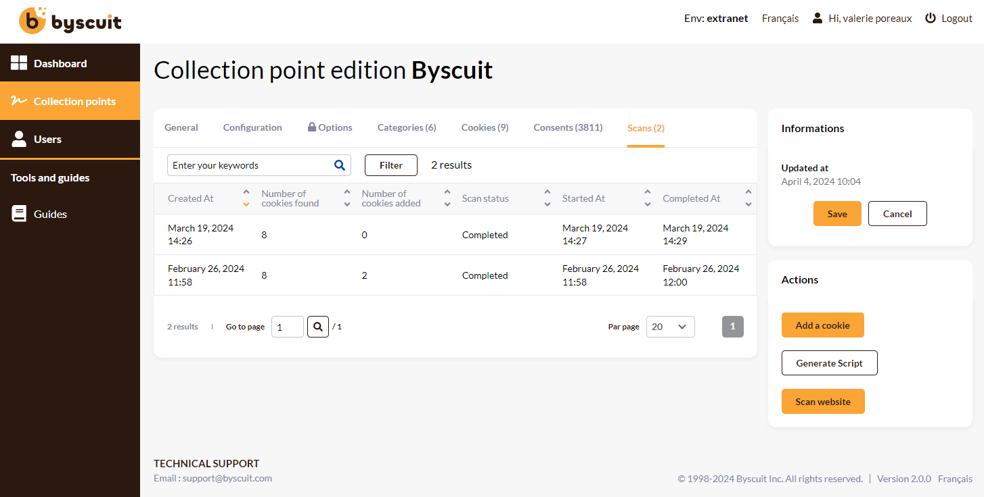
Task: Sort descending by Created At
Action: click(x=246, y=204)
